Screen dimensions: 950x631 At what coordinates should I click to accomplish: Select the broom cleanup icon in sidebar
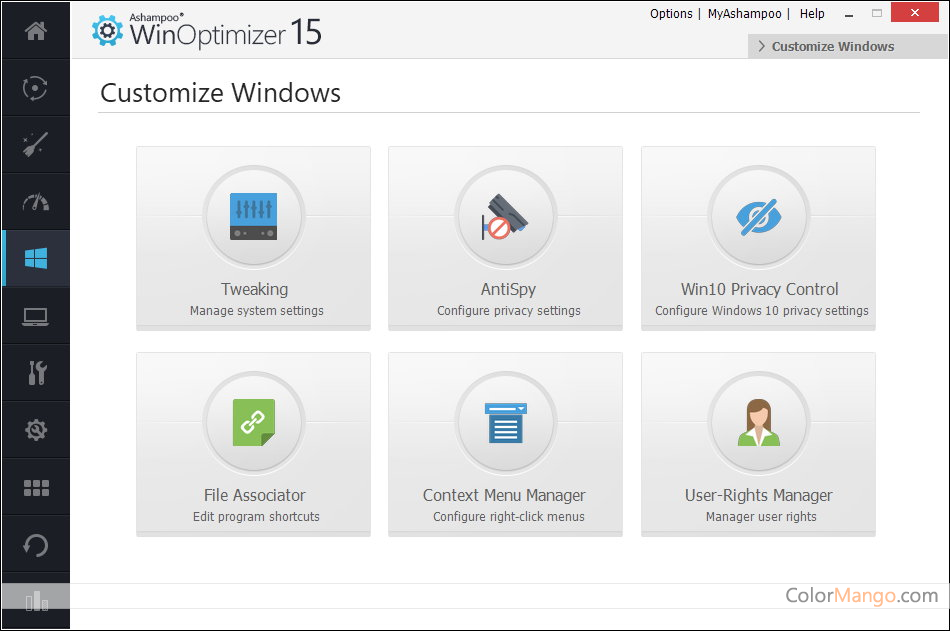point(35,144)
